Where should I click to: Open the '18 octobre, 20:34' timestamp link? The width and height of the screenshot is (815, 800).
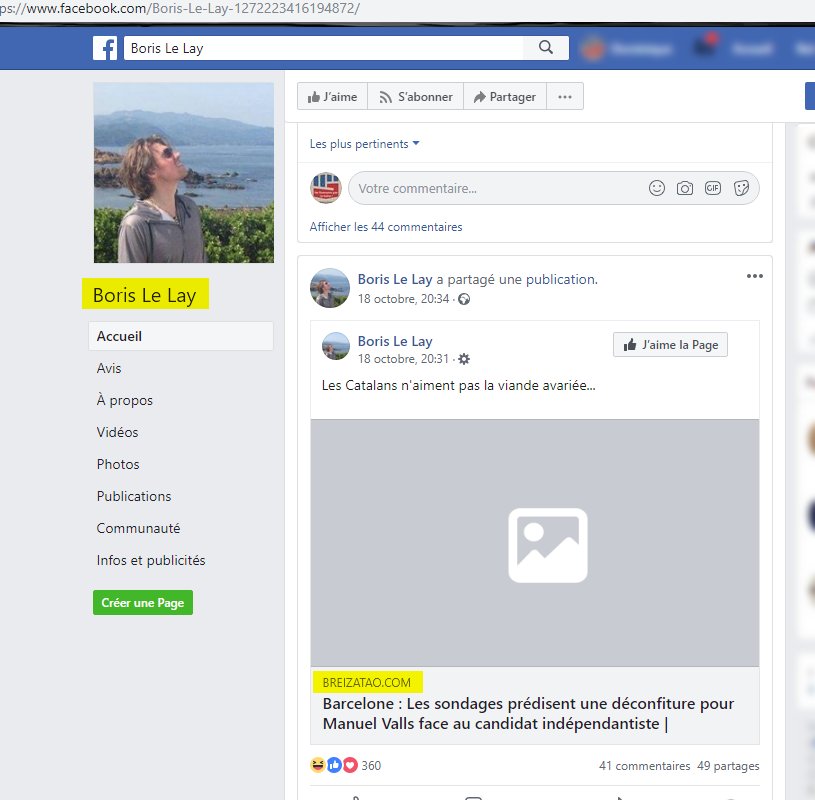click(403, 299)
